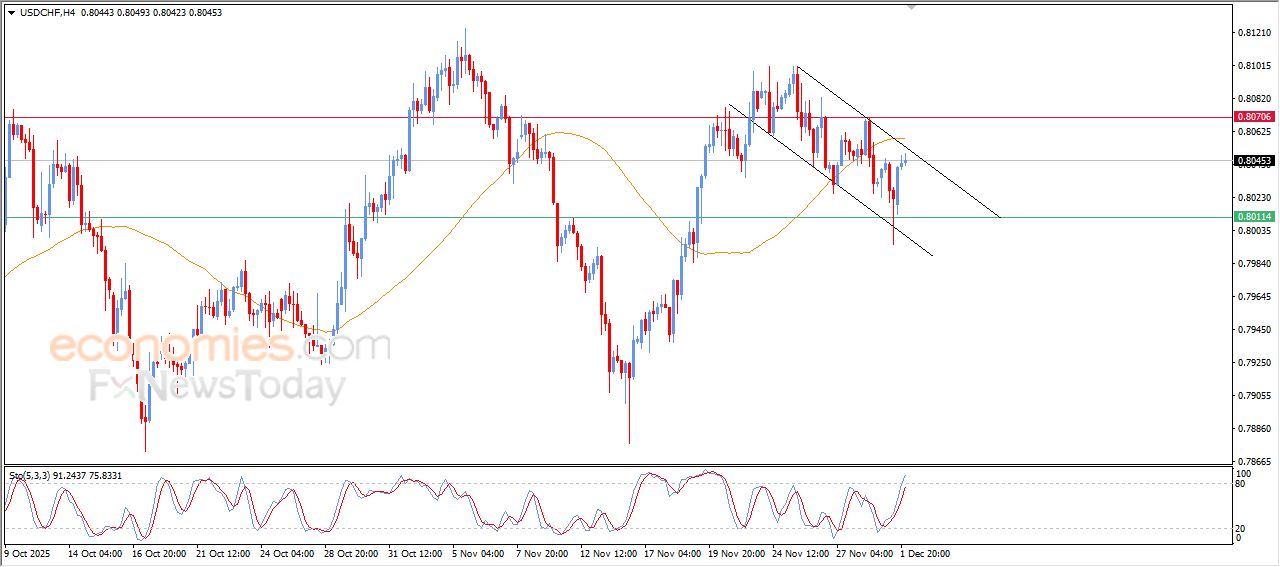Click the 1 Dec 20:00 date label
Viewport: 1280px width, 567px height.
tap(925, 552)
